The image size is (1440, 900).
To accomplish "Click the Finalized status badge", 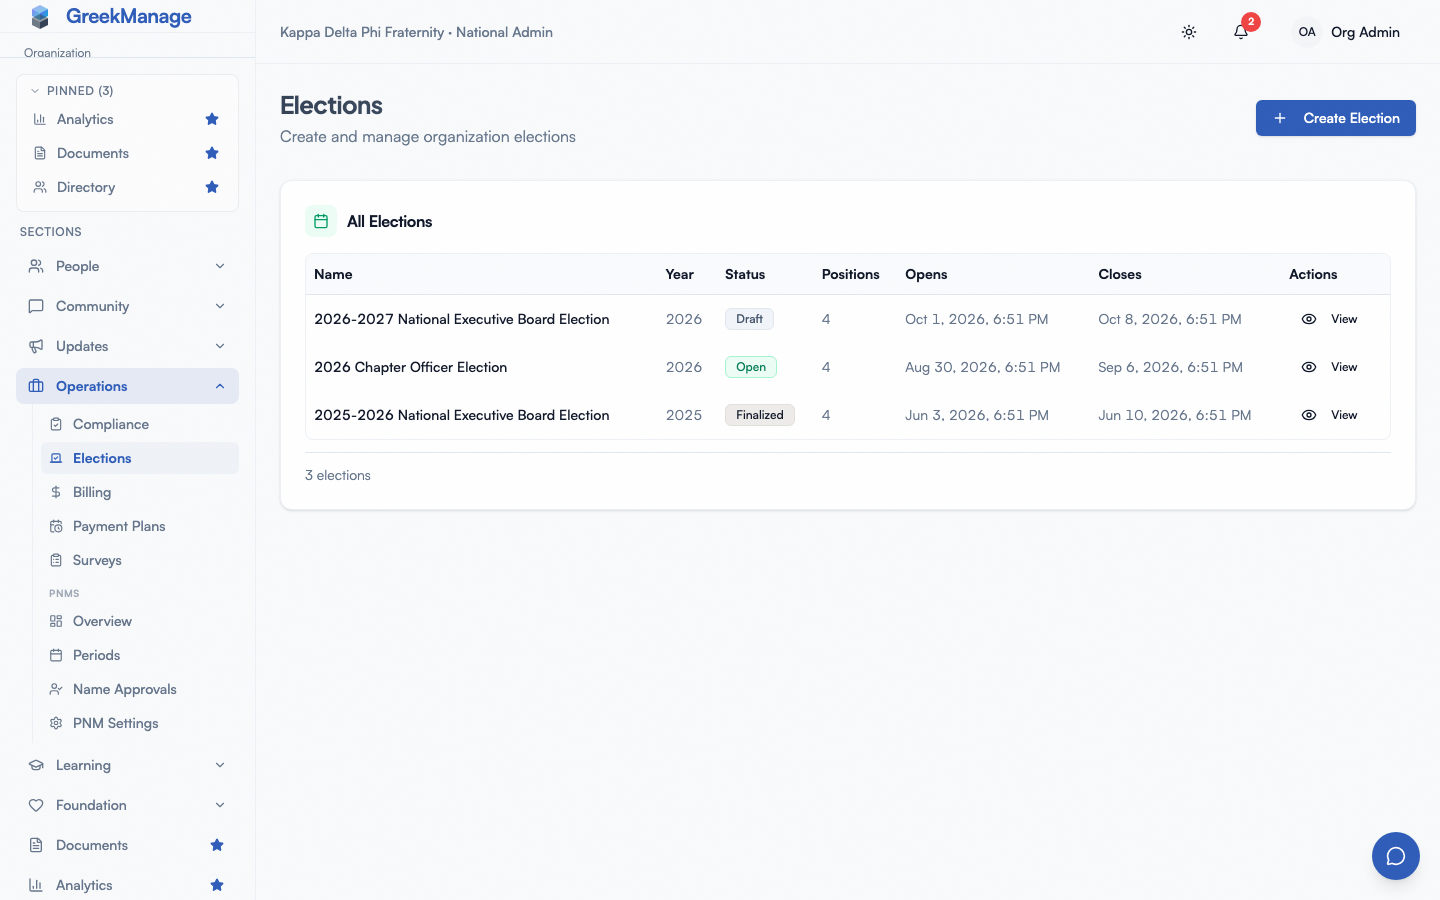I will pyautogui.click(x=760, y=415).
